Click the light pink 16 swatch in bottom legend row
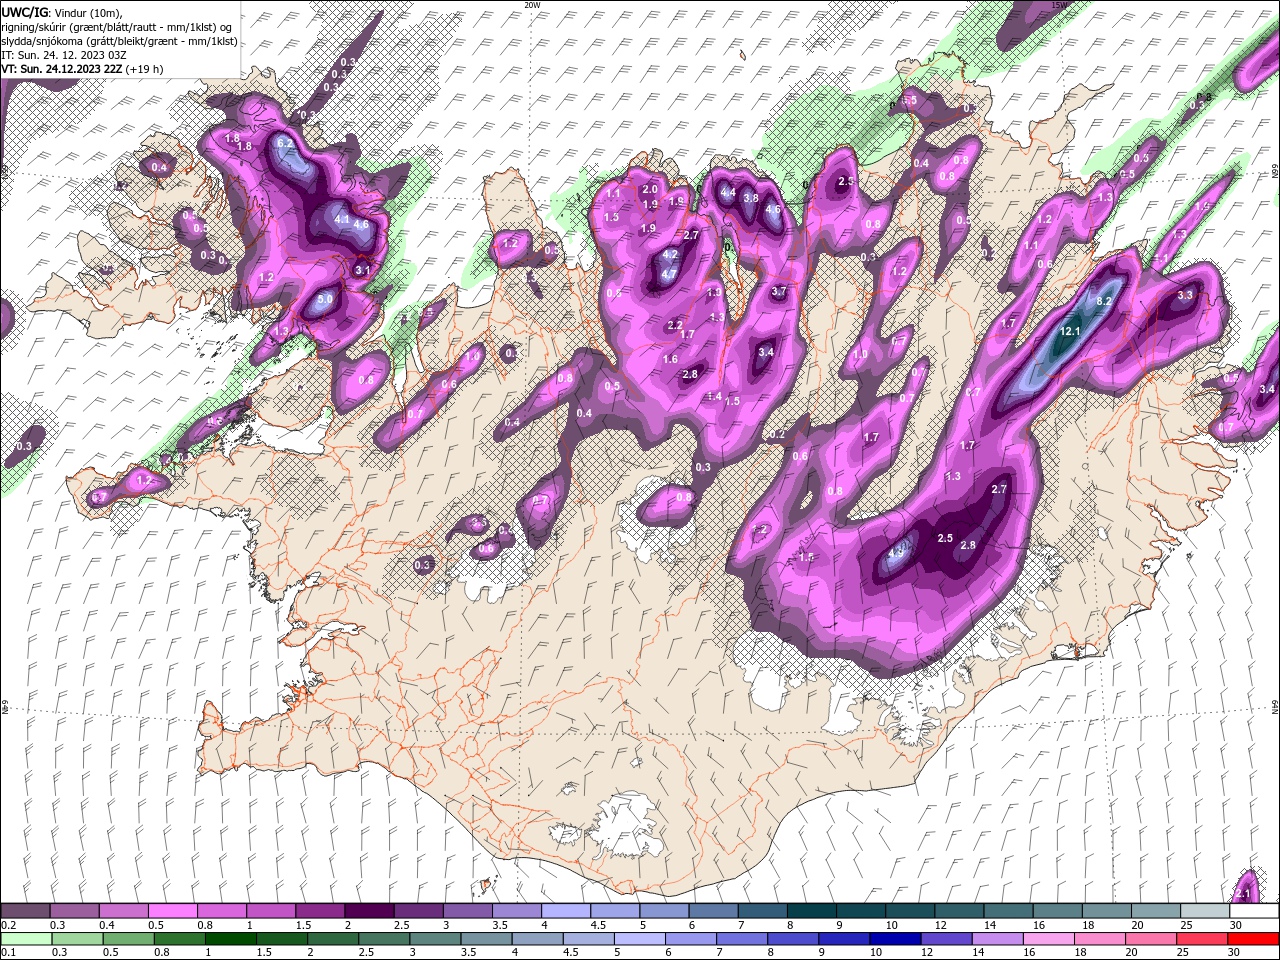This screenshot has width=1280, height=960. click(1049, 939)
